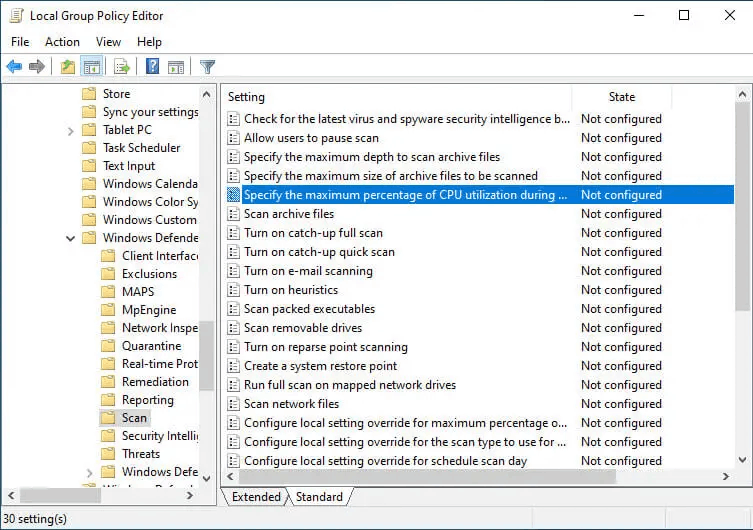
Task: Click the tree pane scroll up arrow
Action: pyautogui.click(x=206, y=95)
